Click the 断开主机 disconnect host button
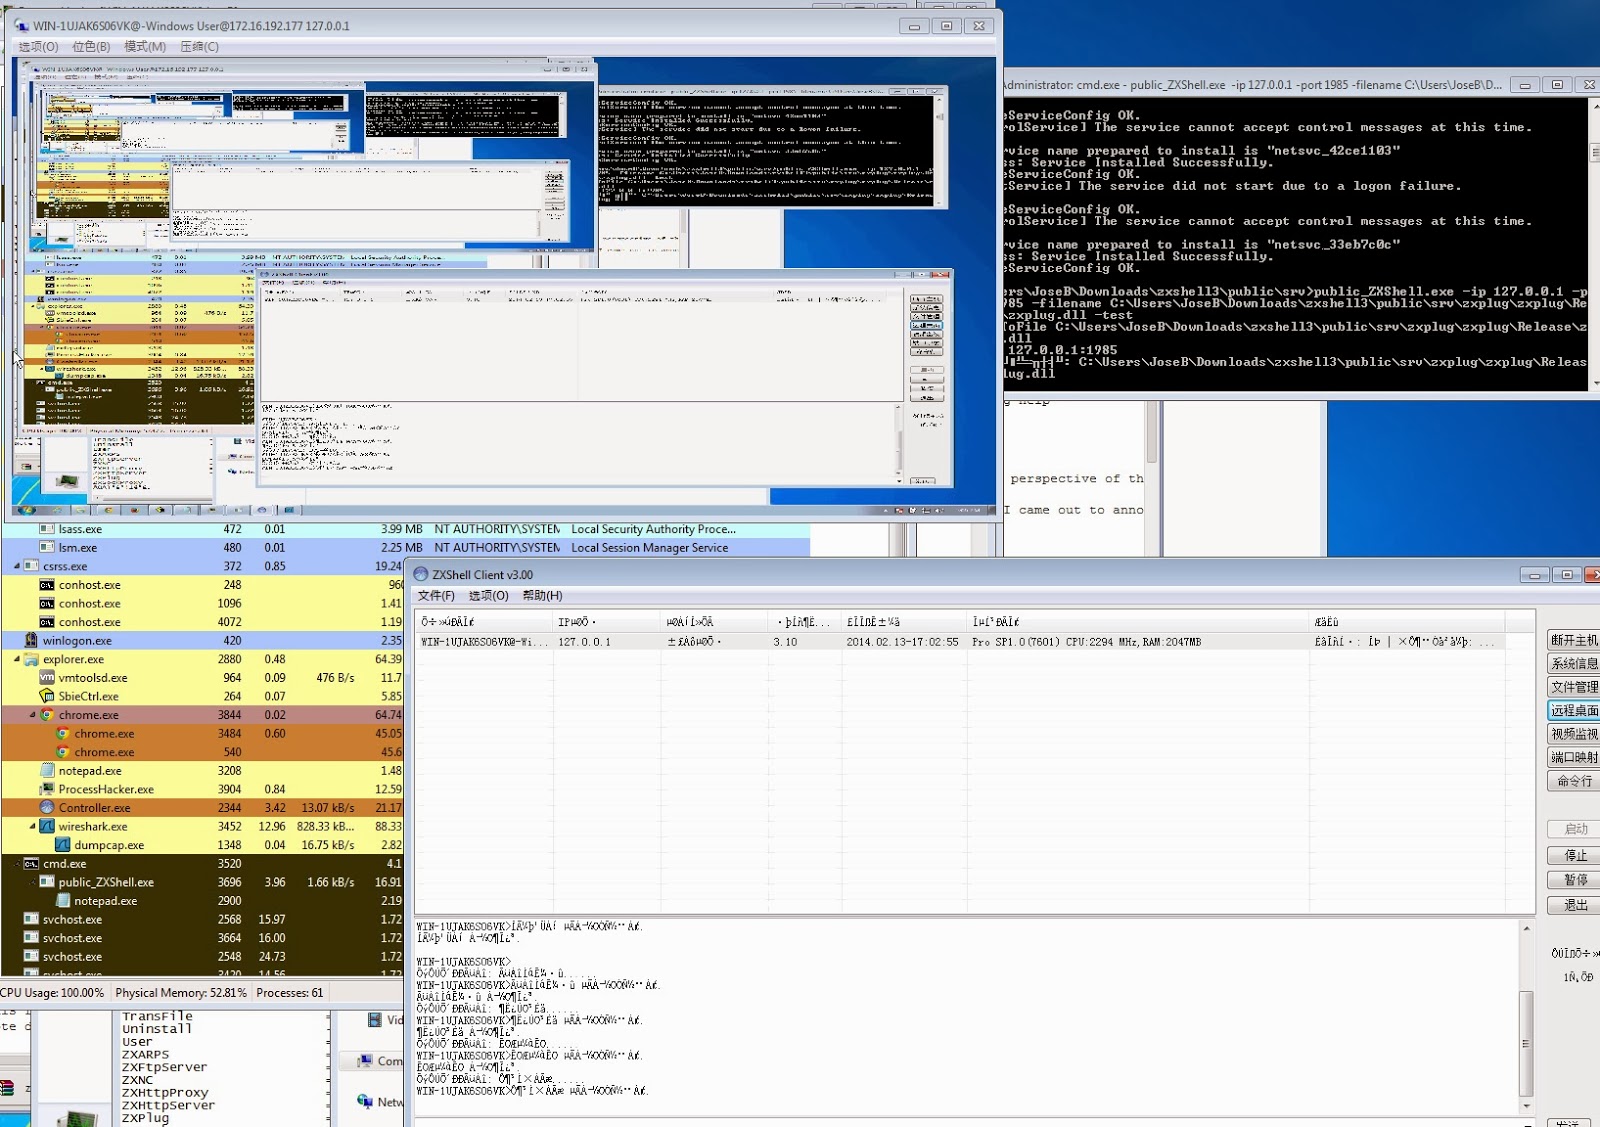 click(x=1574, y=640)
